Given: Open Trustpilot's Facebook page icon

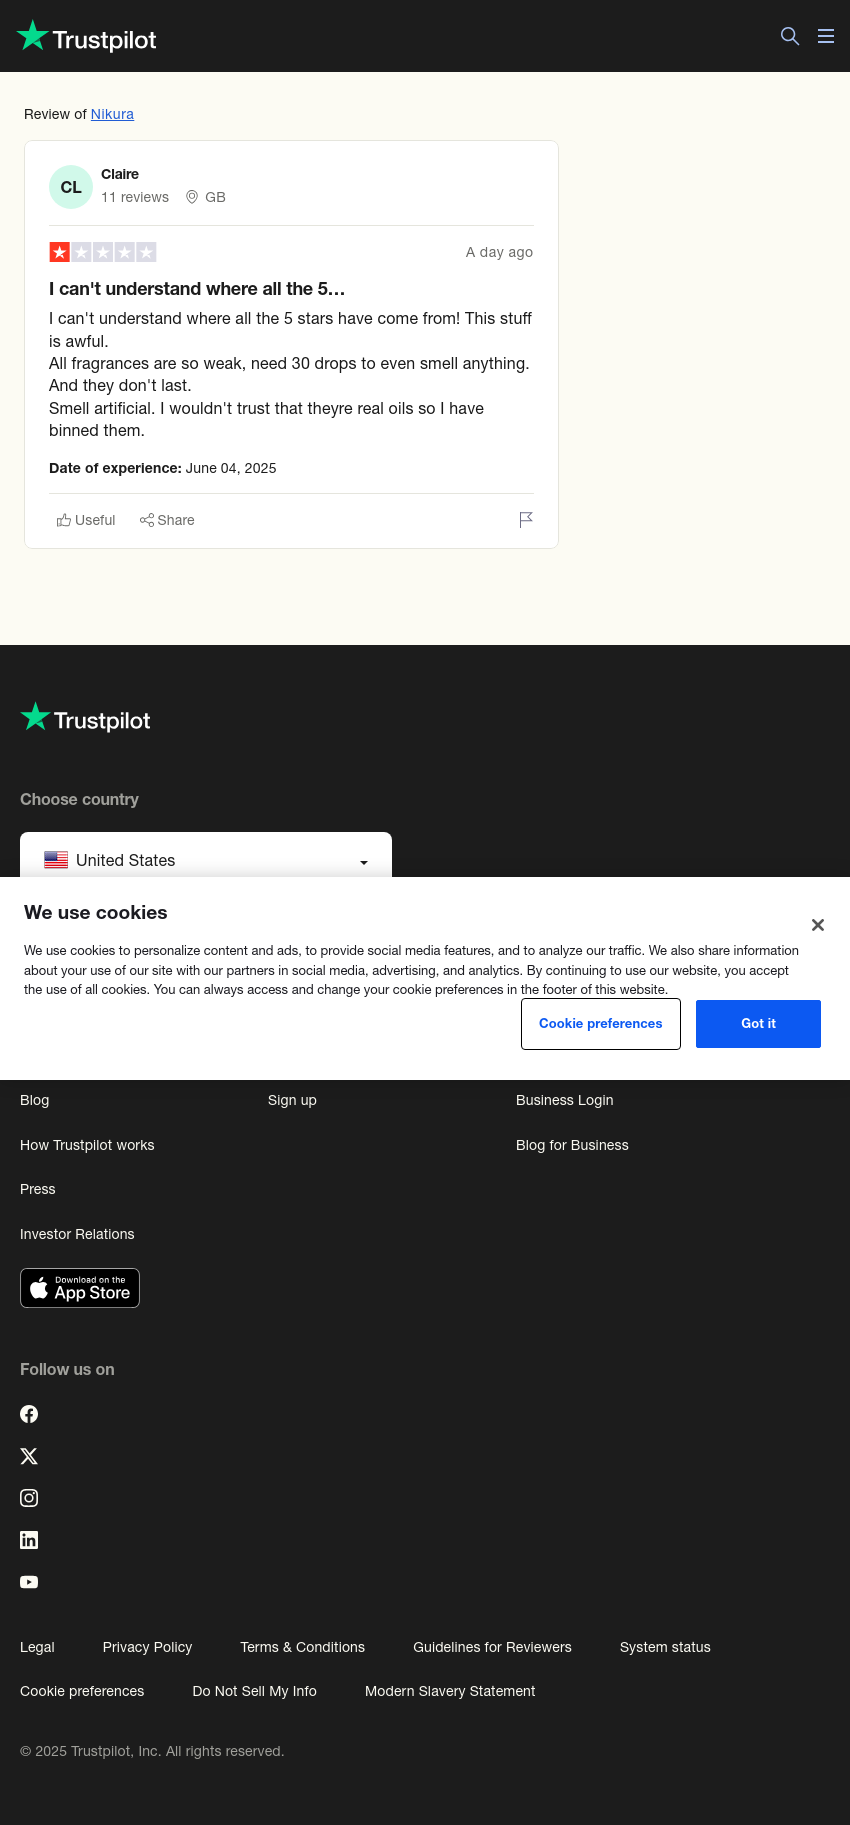Looking at the screenshot, I should pos(29,1414).
